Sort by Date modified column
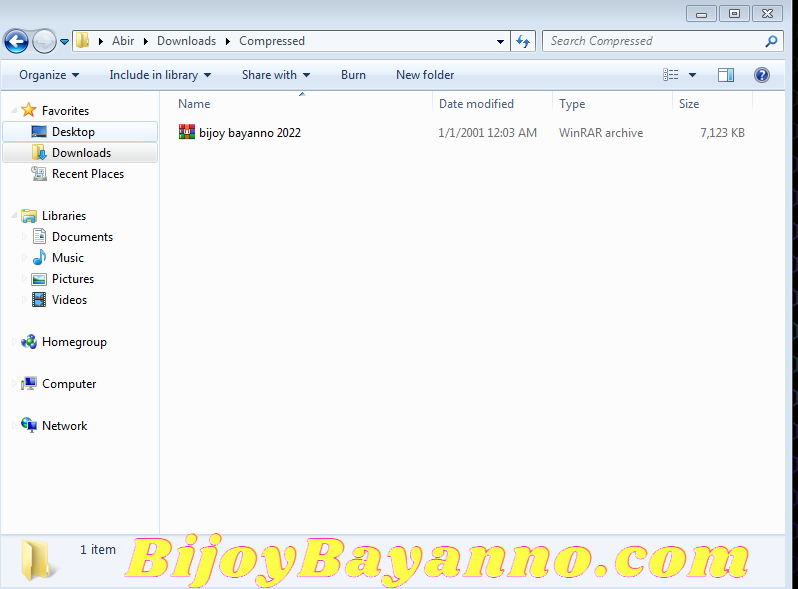 (x=476, y=104)
